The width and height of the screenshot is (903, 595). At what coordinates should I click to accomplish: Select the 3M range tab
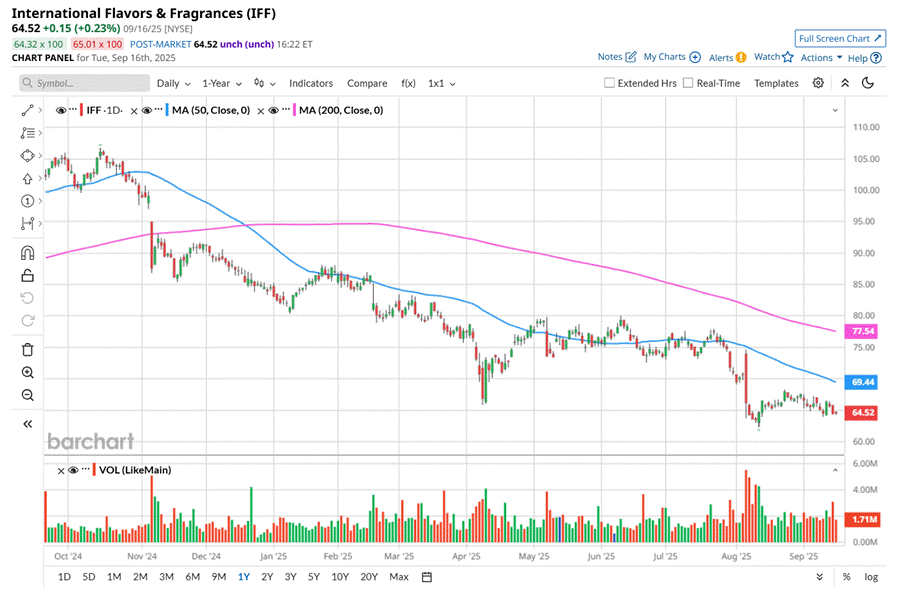(x=166, y=577)
